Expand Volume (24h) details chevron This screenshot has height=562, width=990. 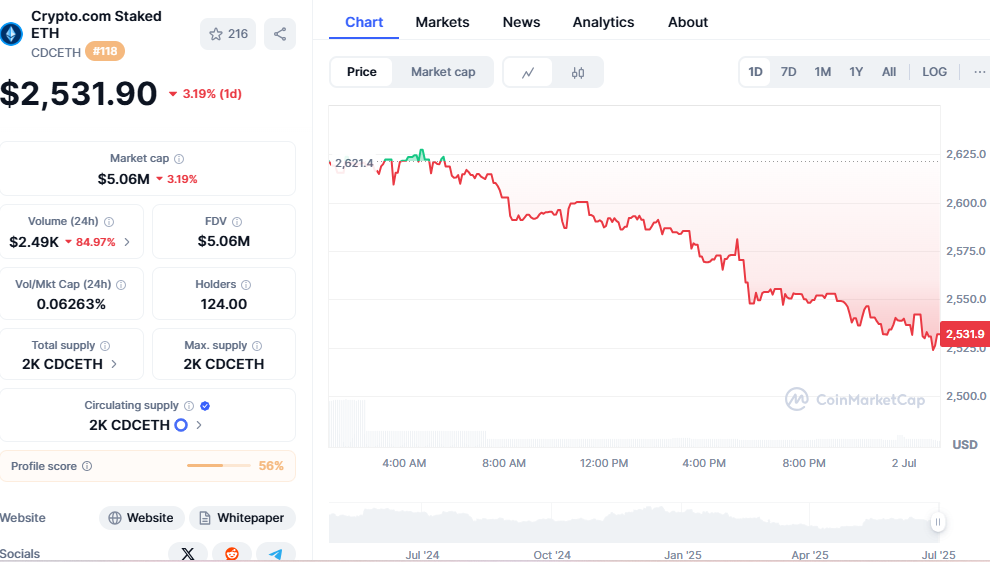127,242
